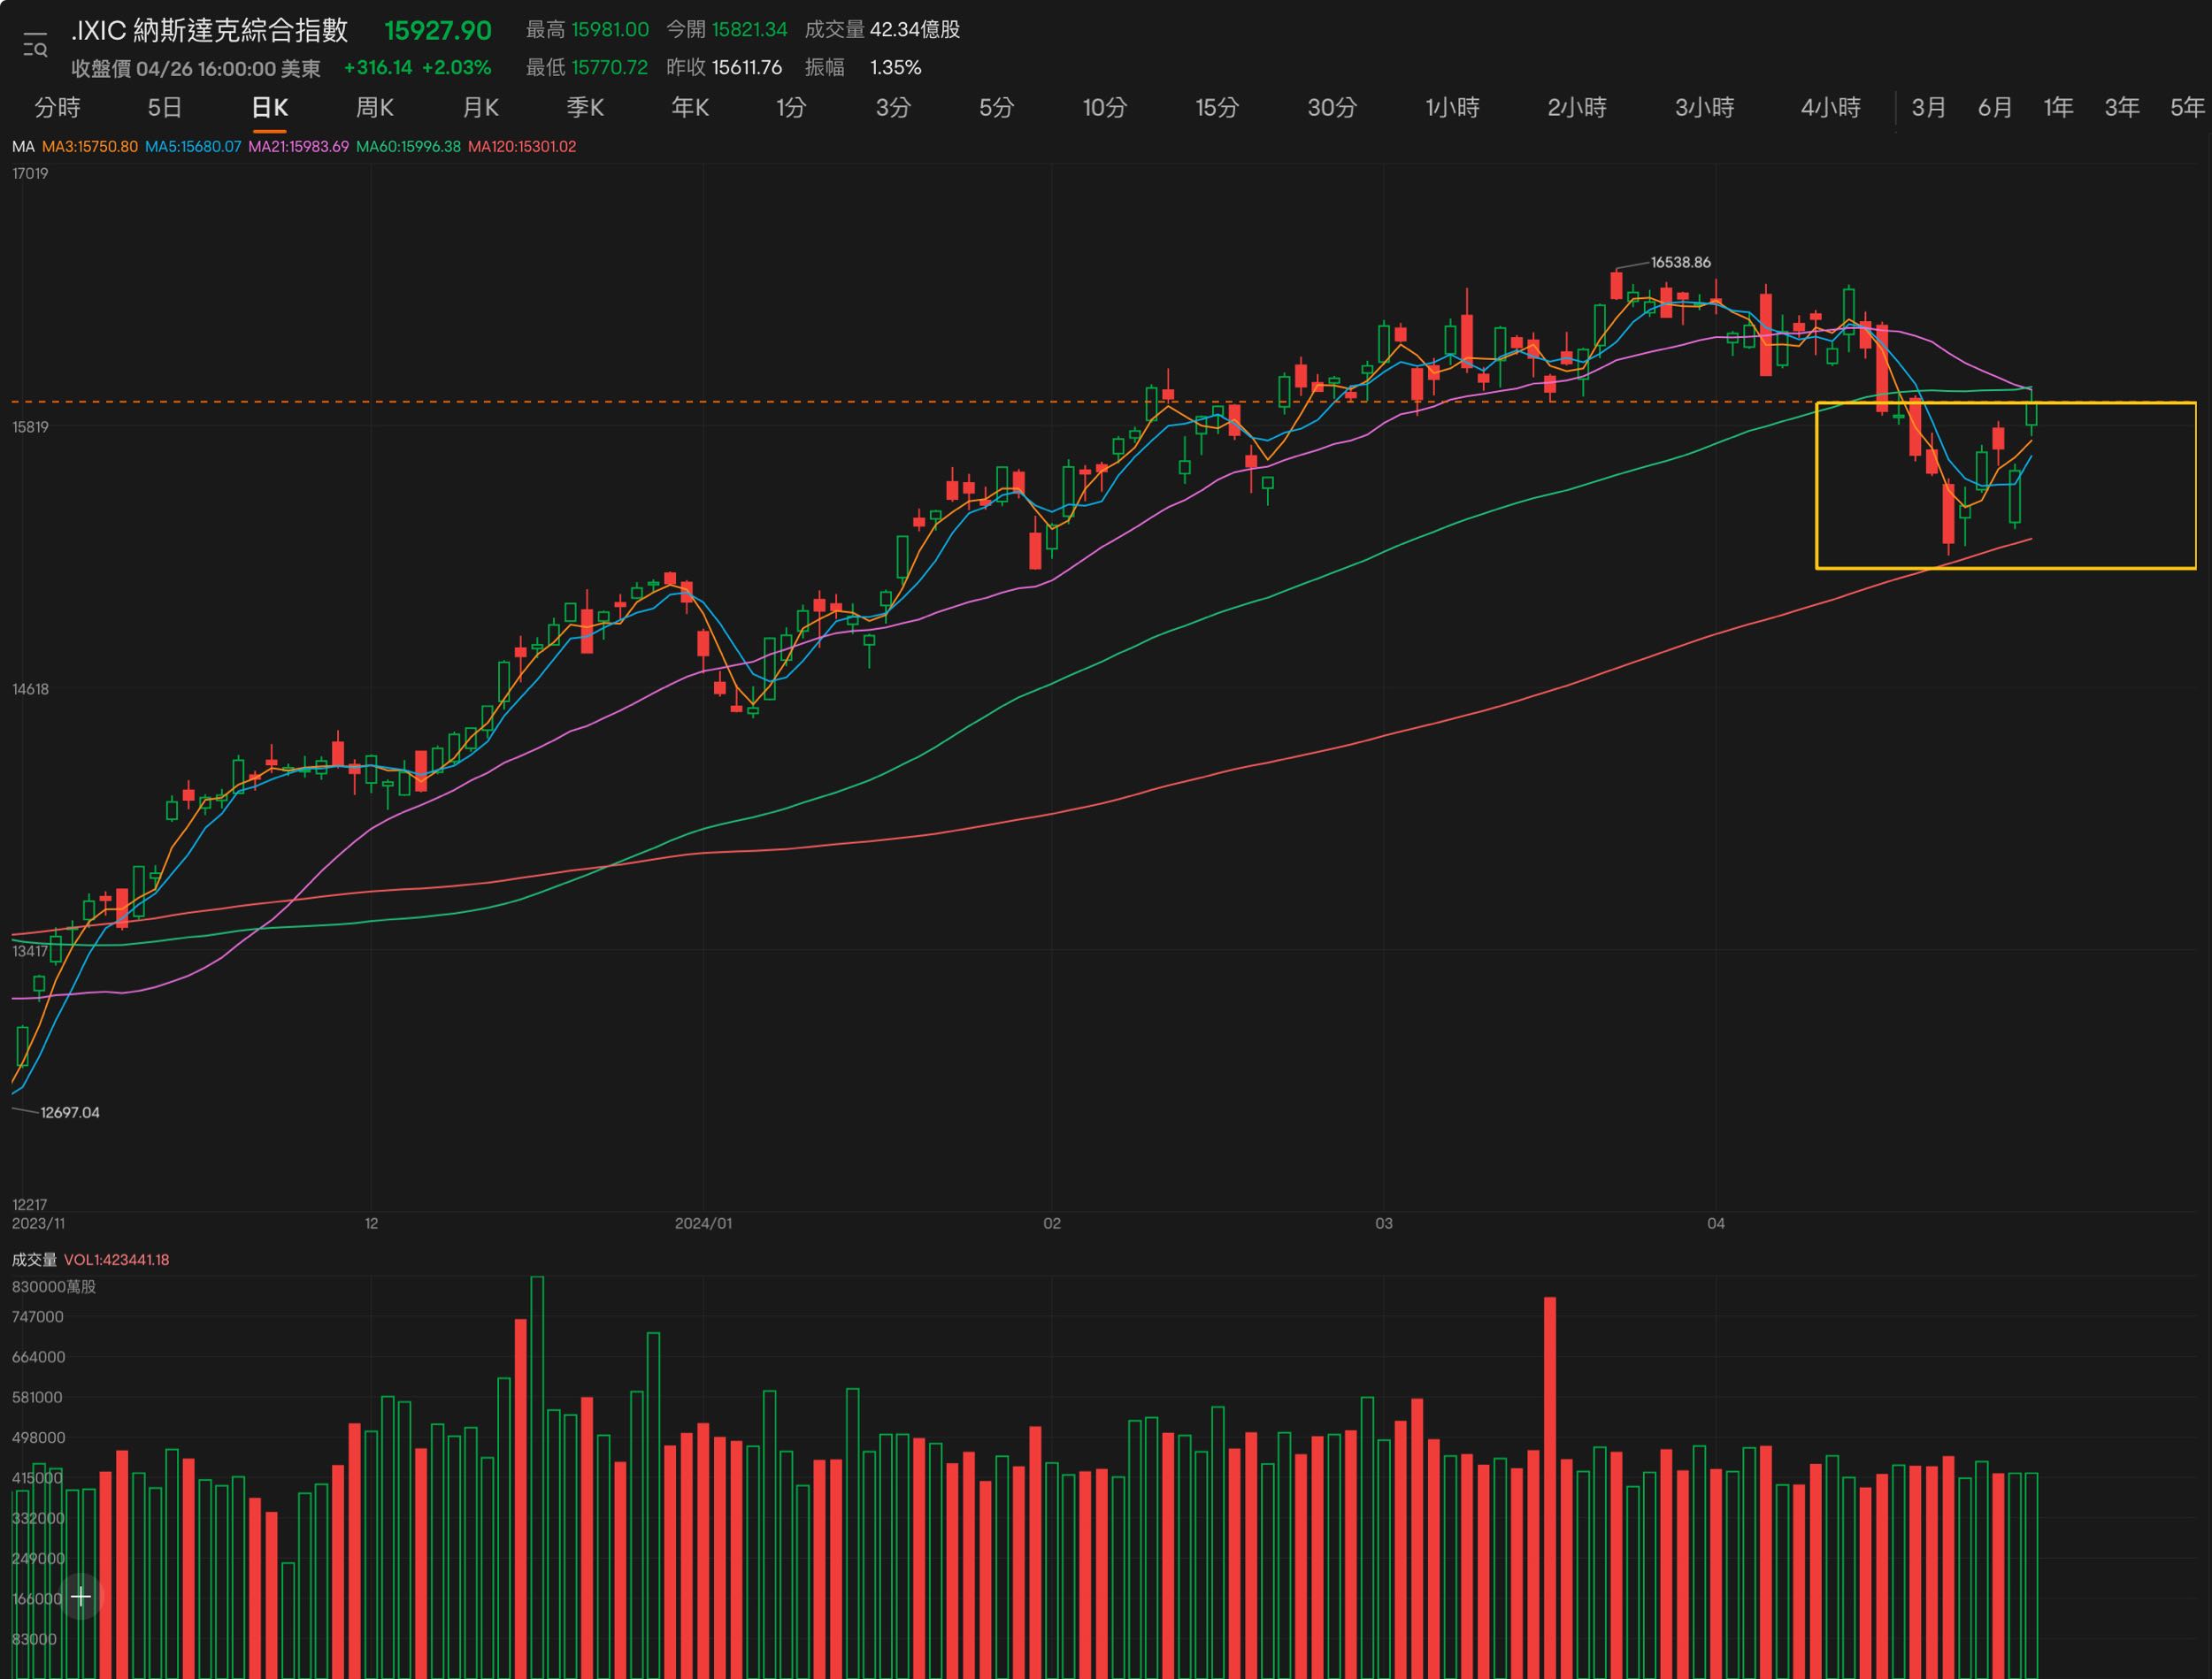This screenshot has height=1679, width=2212.
Task: Choose the 15分 minute interval
Action: coord(1217,108)
